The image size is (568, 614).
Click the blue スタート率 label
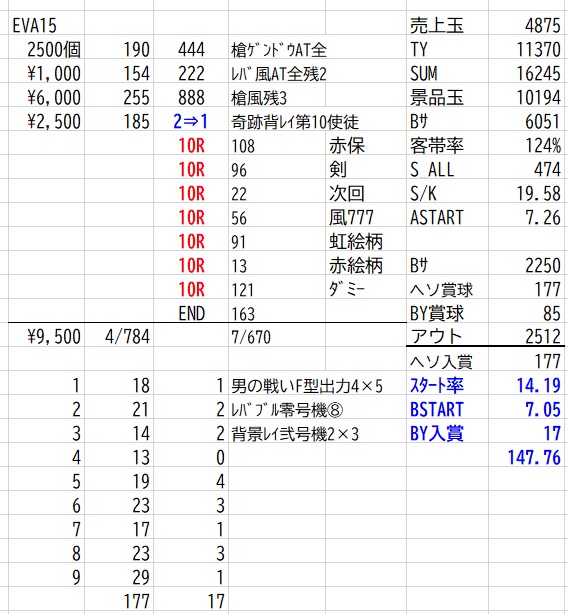point(436,386)
